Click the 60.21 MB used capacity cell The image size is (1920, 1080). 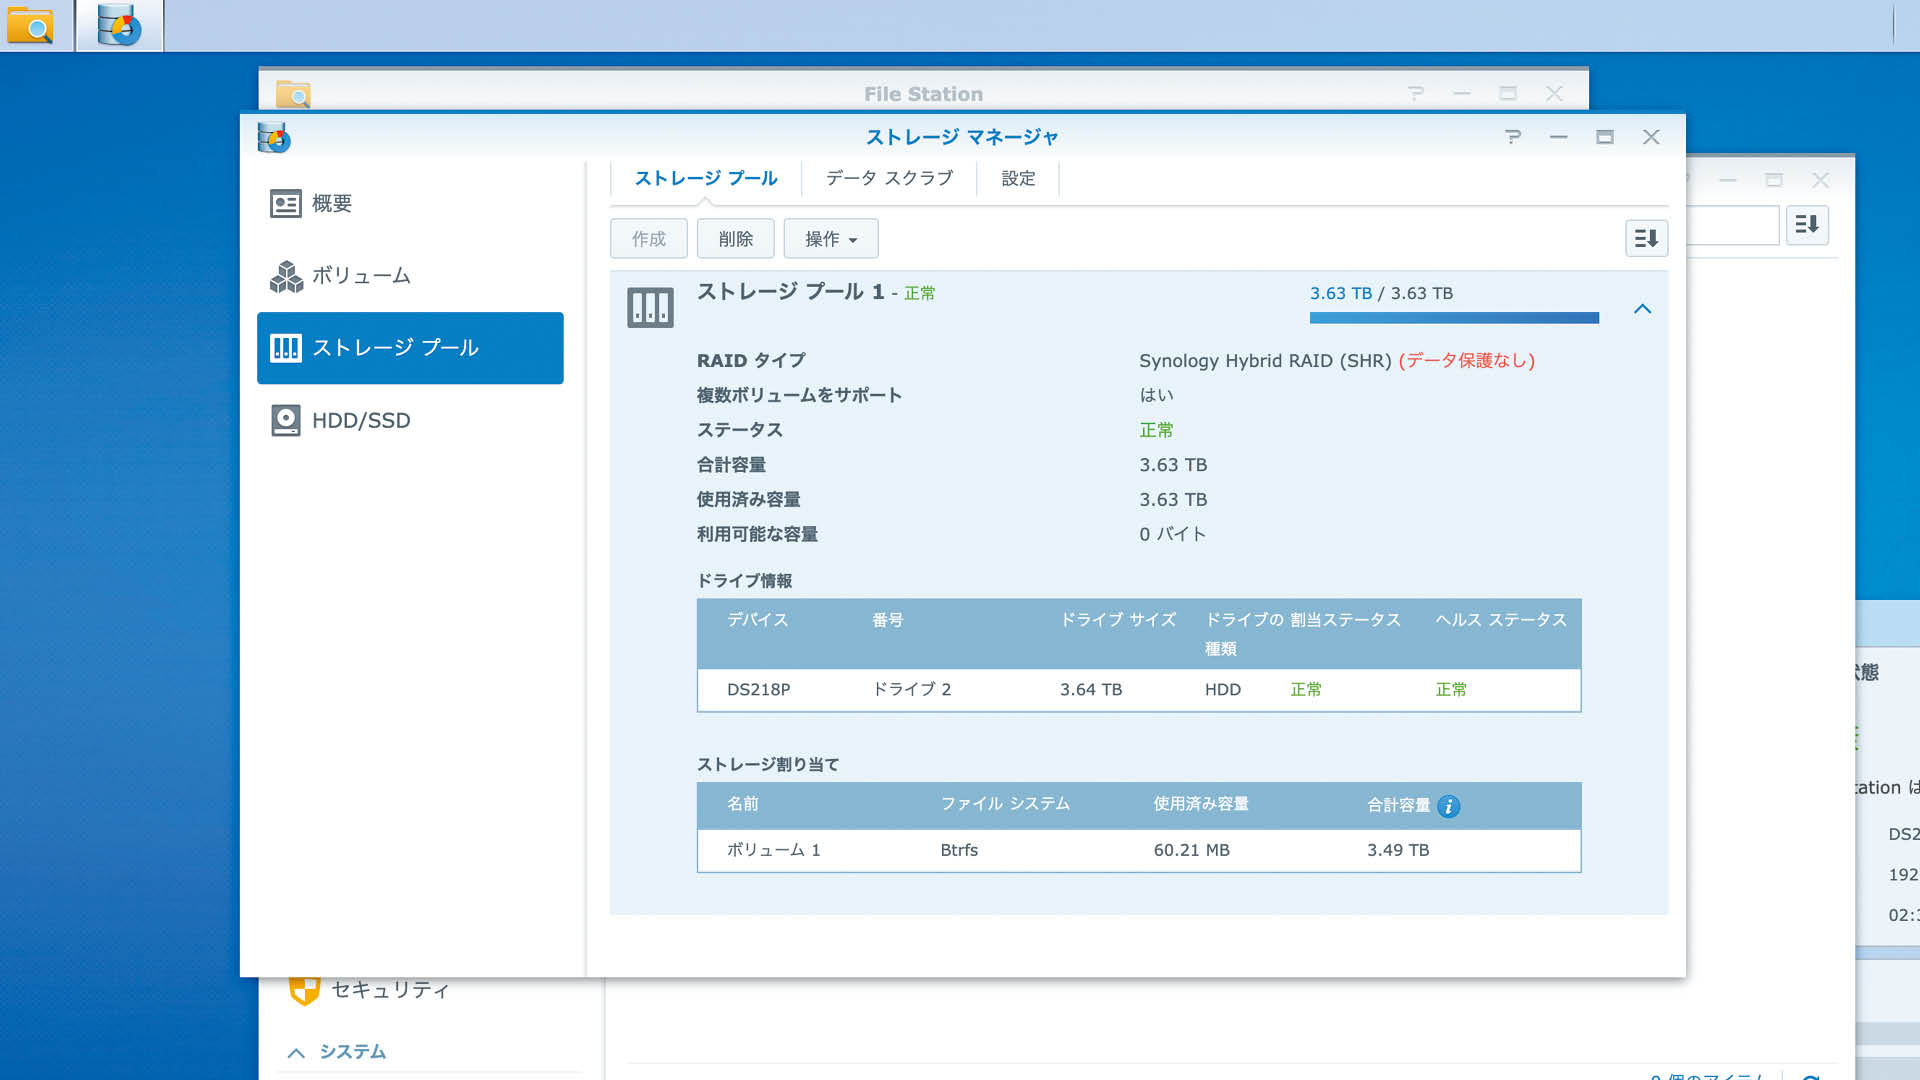tap(1192, 850)
